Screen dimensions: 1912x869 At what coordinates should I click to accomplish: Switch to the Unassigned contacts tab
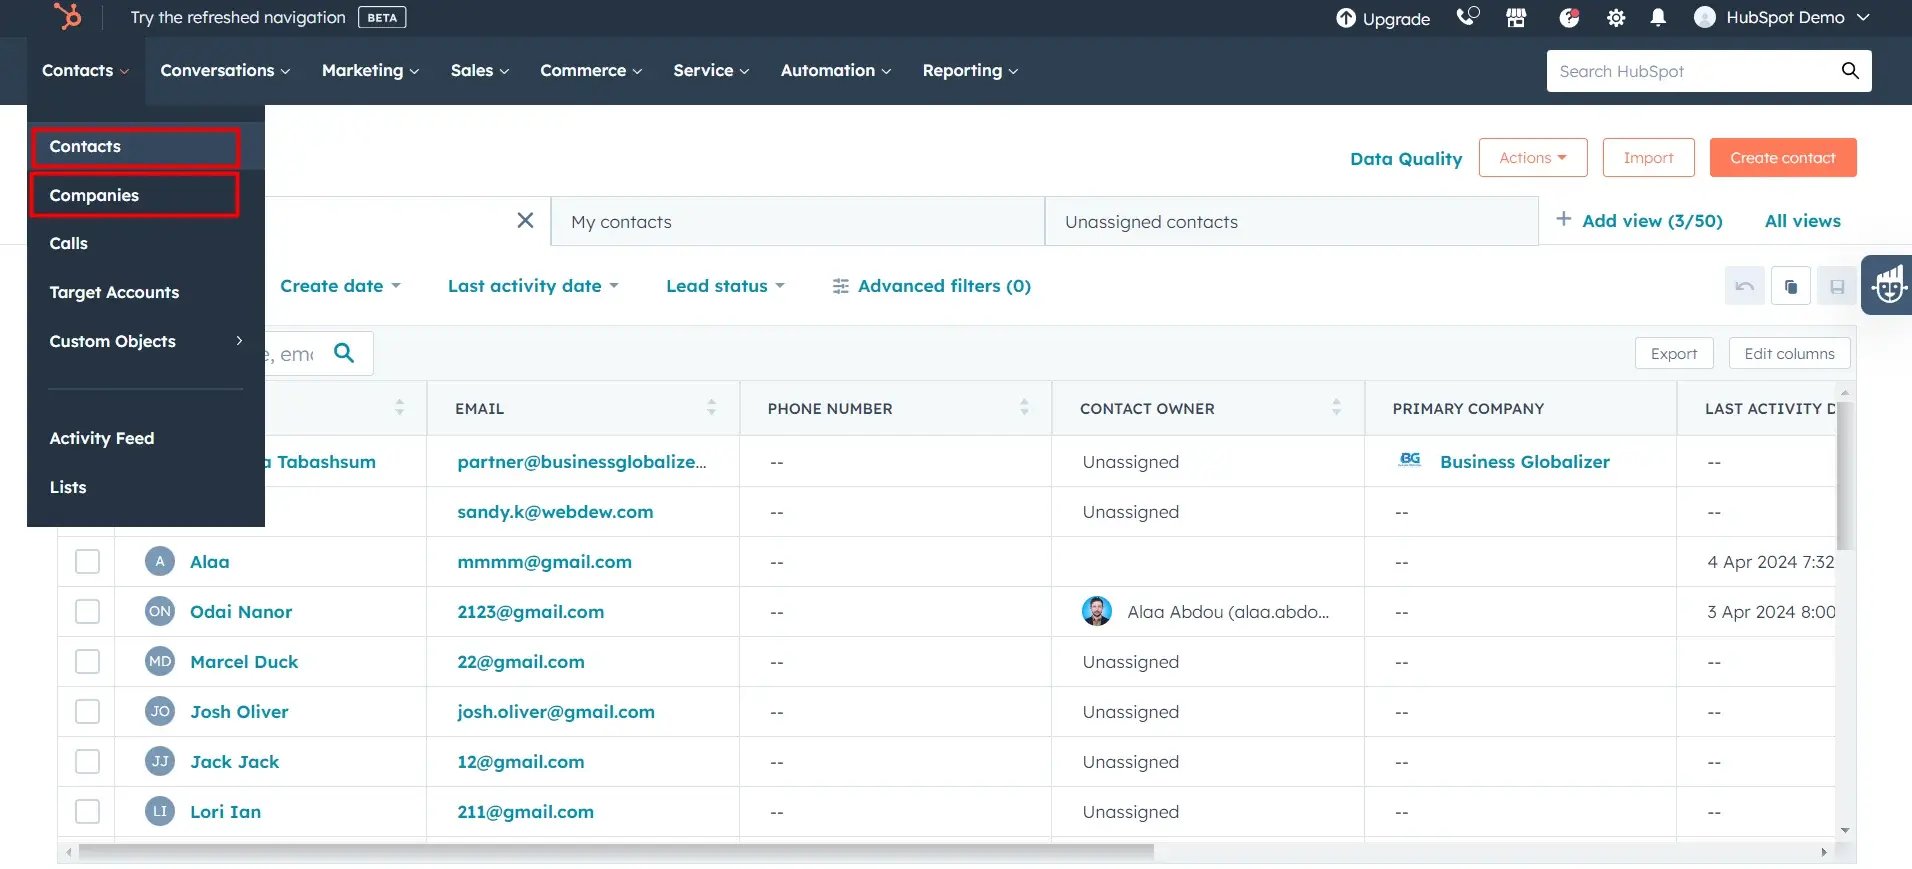(x=1291, y=221)
